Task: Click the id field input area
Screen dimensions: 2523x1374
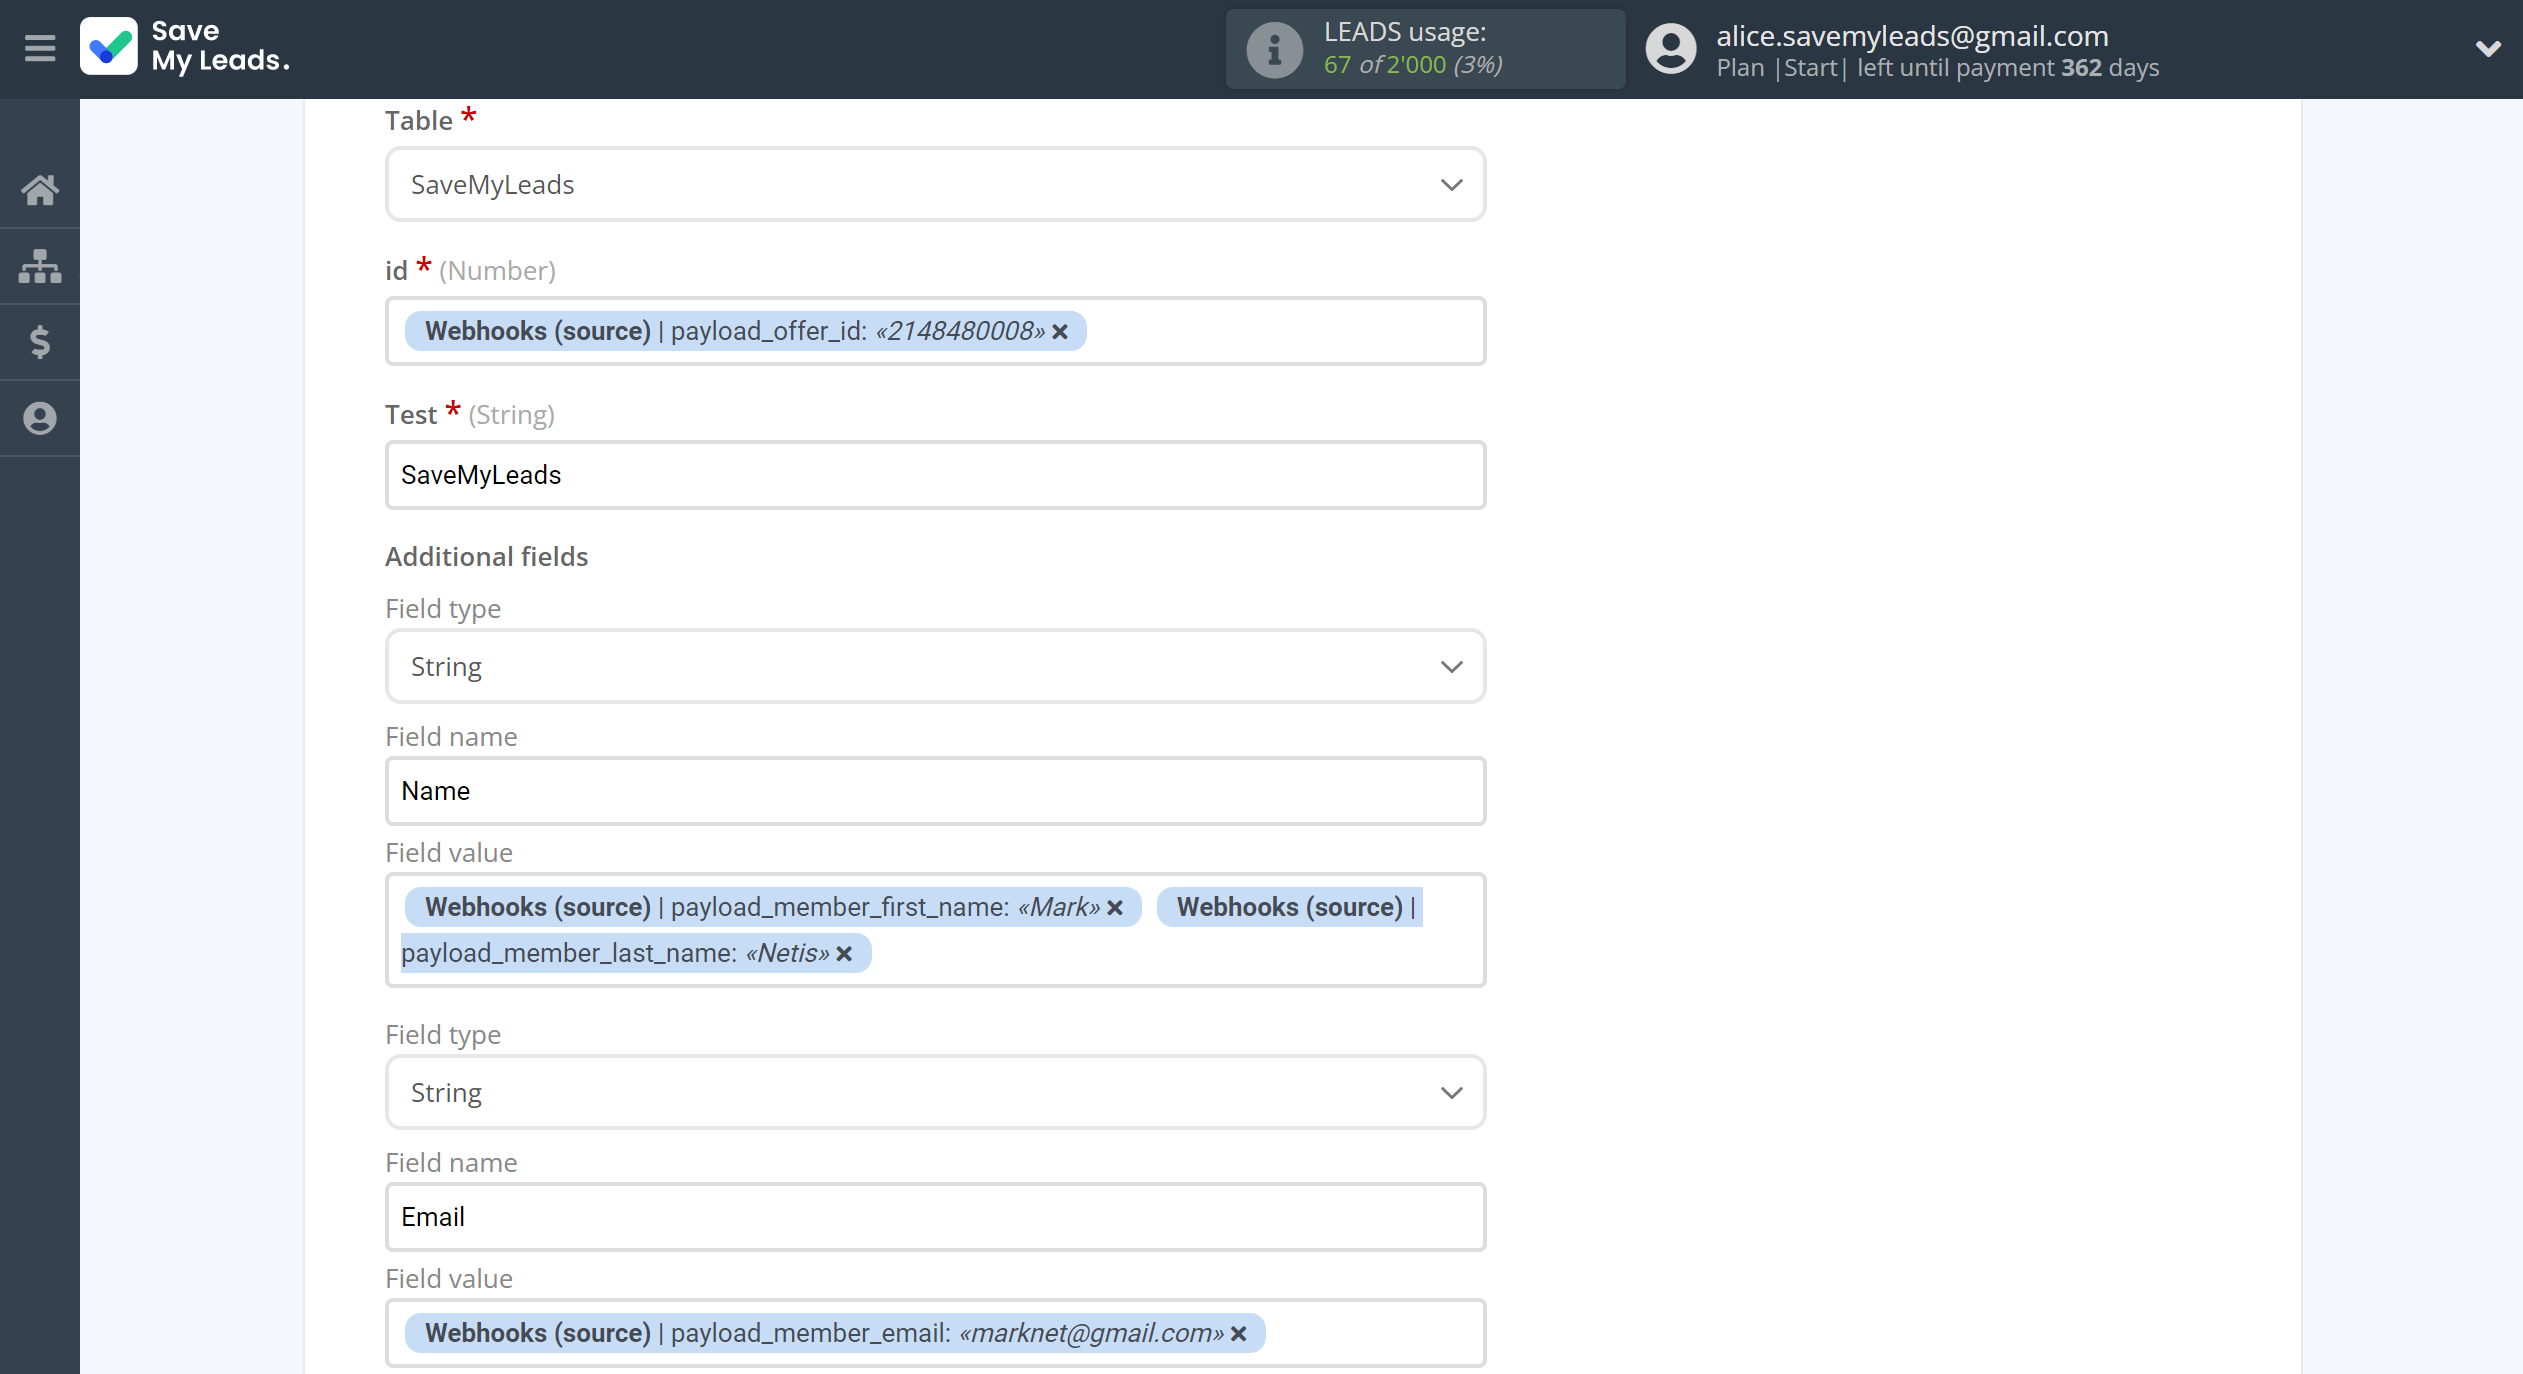Action: [935, 331]
